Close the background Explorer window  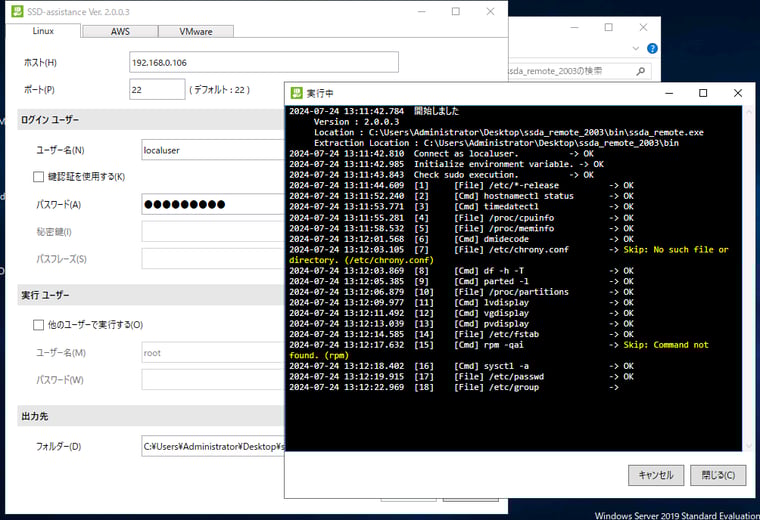[x=643, y=28]
